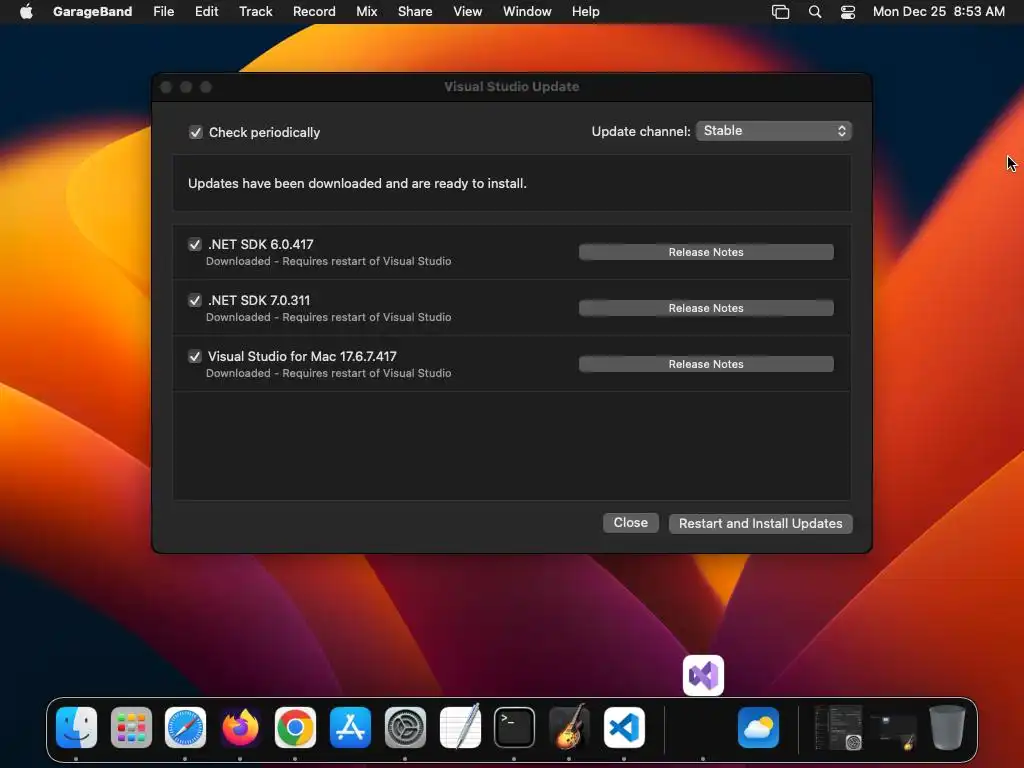This screenshot has width=1024, height=768.
Task: Open the App Store dock icon
Action: pos(350,727)
